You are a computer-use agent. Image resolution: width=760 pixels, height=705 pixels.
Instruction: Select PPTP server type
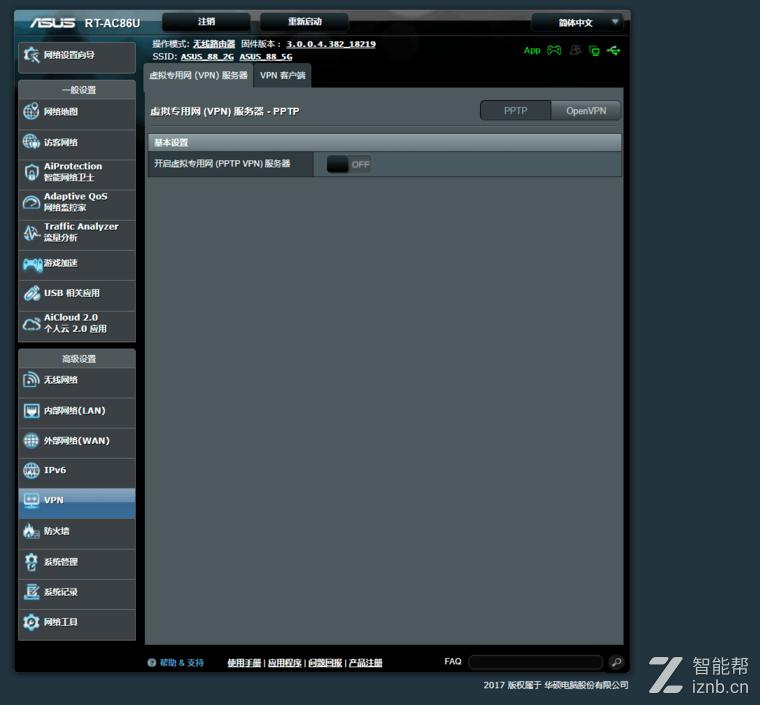[x=515, y=111]
